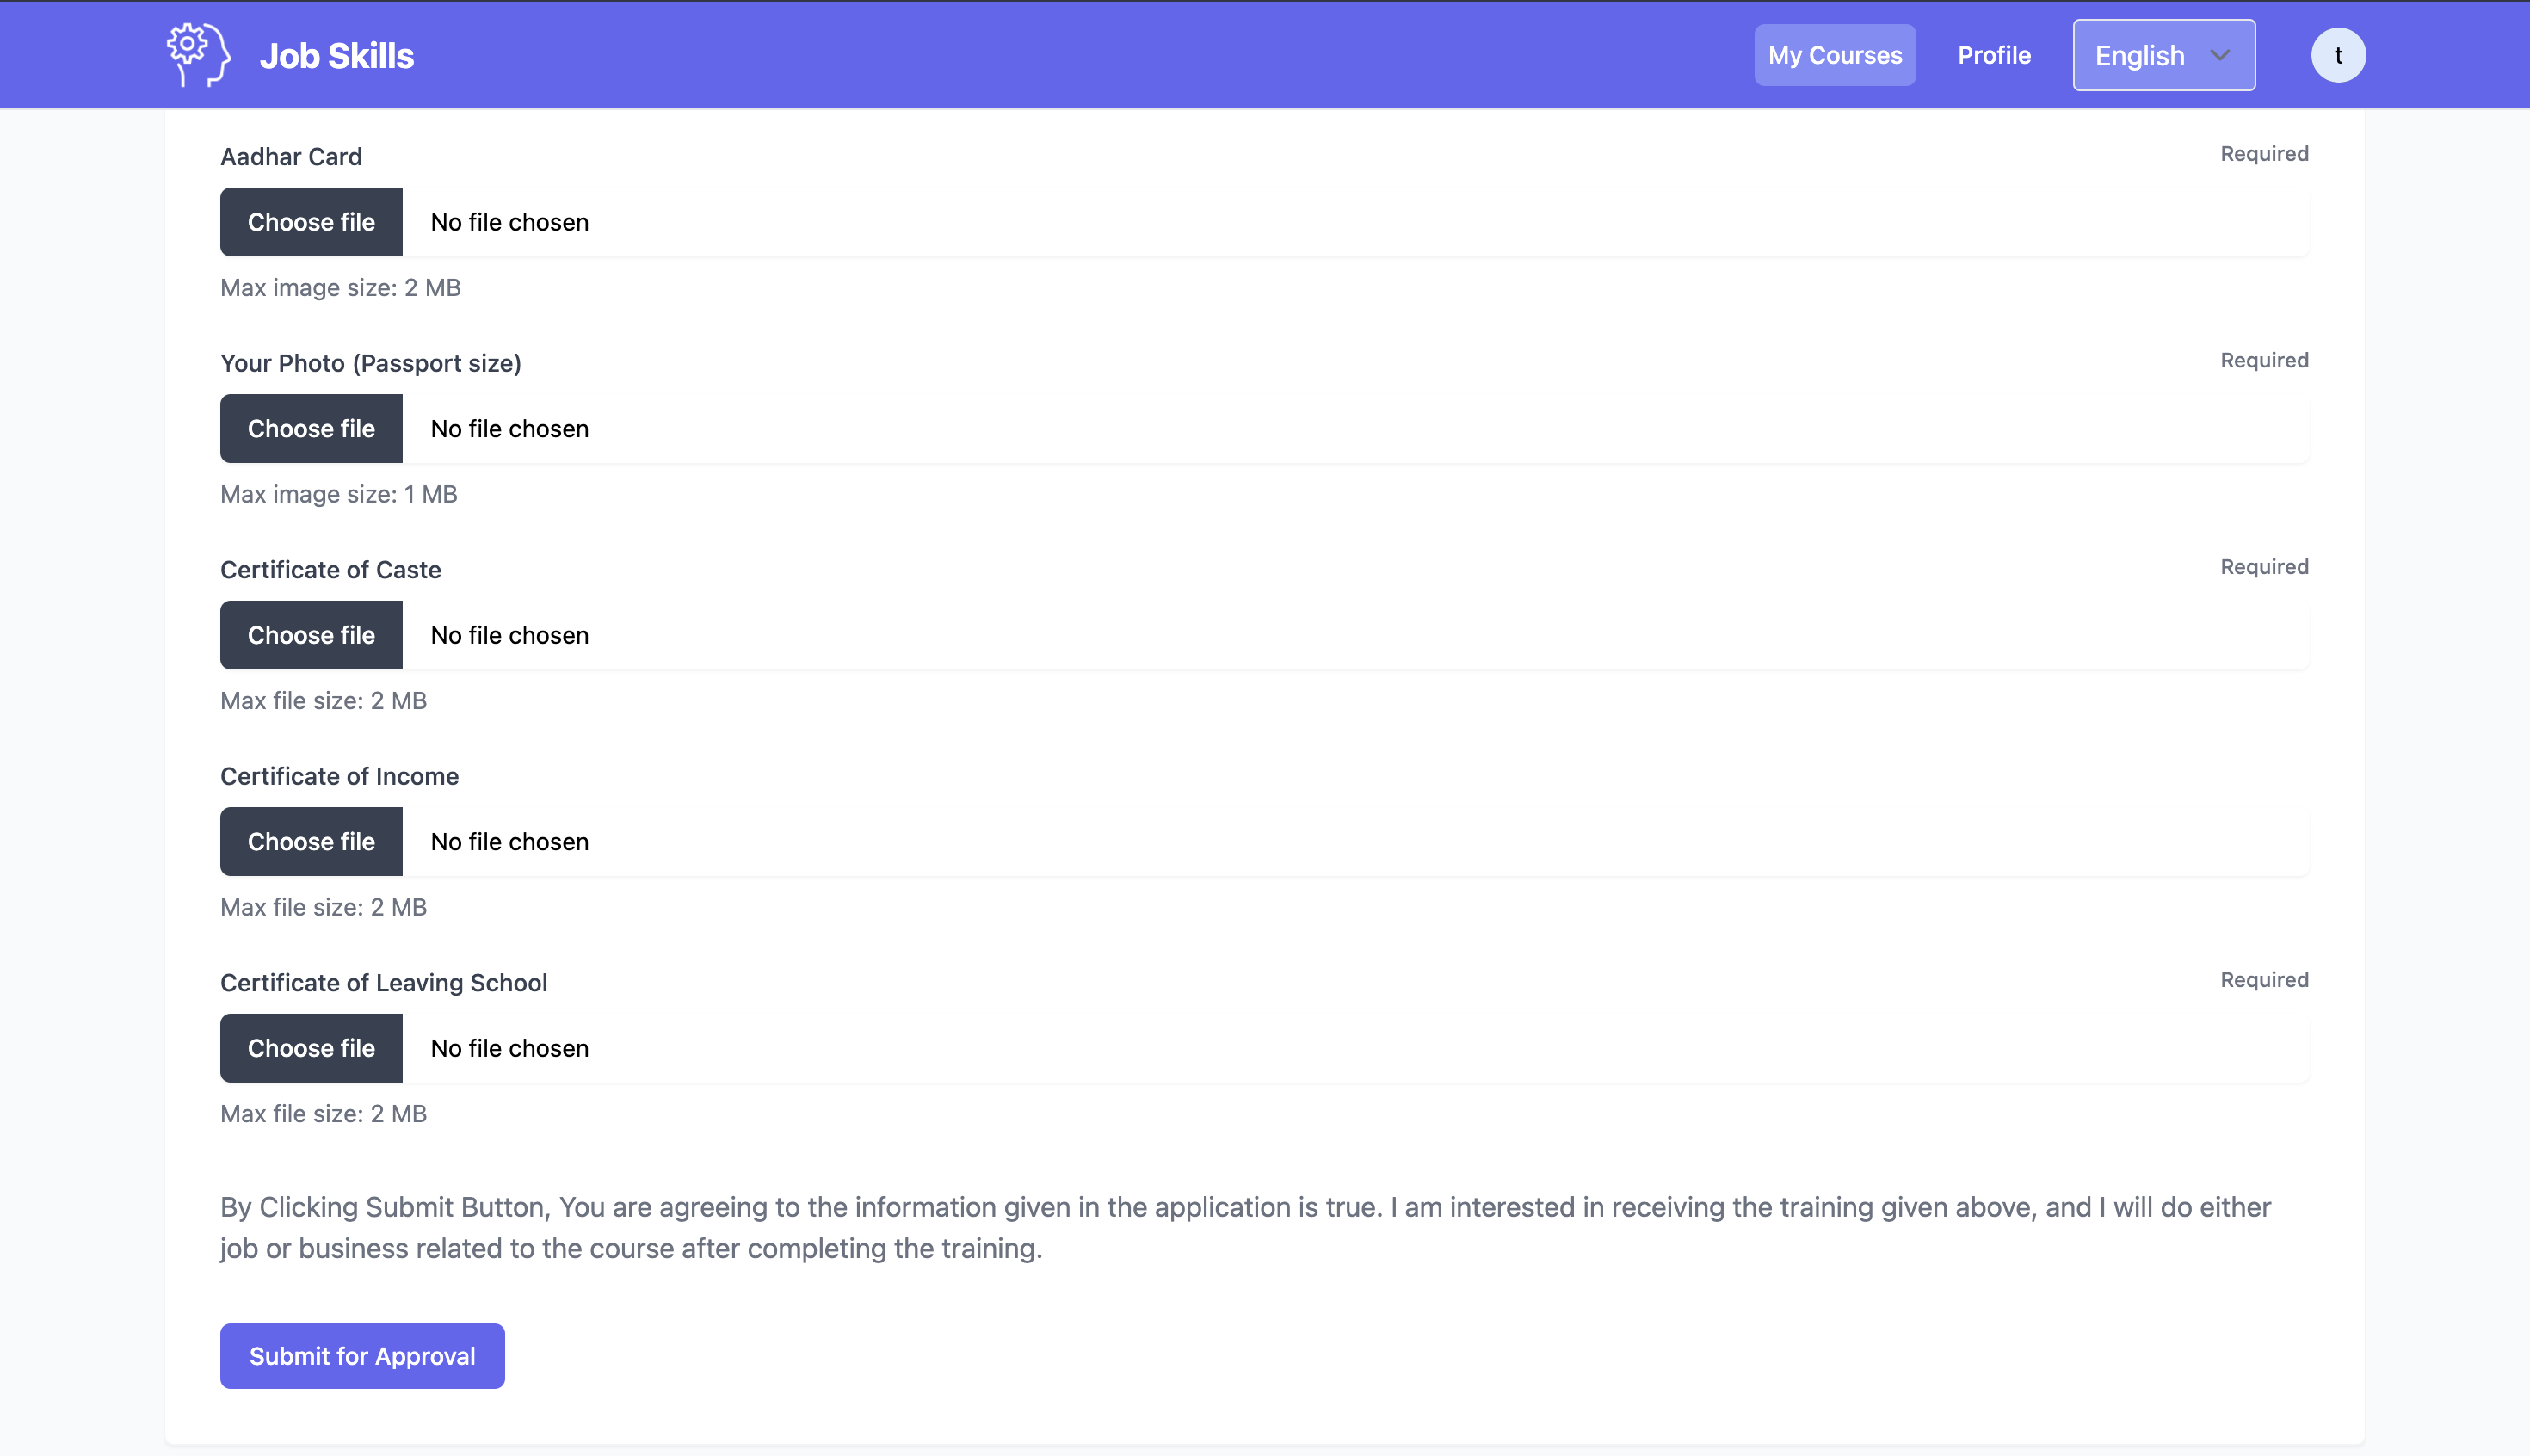Click the Certificate of Income label
This screenshot has height=1456, width=2530.
click(x=339, y=776)
